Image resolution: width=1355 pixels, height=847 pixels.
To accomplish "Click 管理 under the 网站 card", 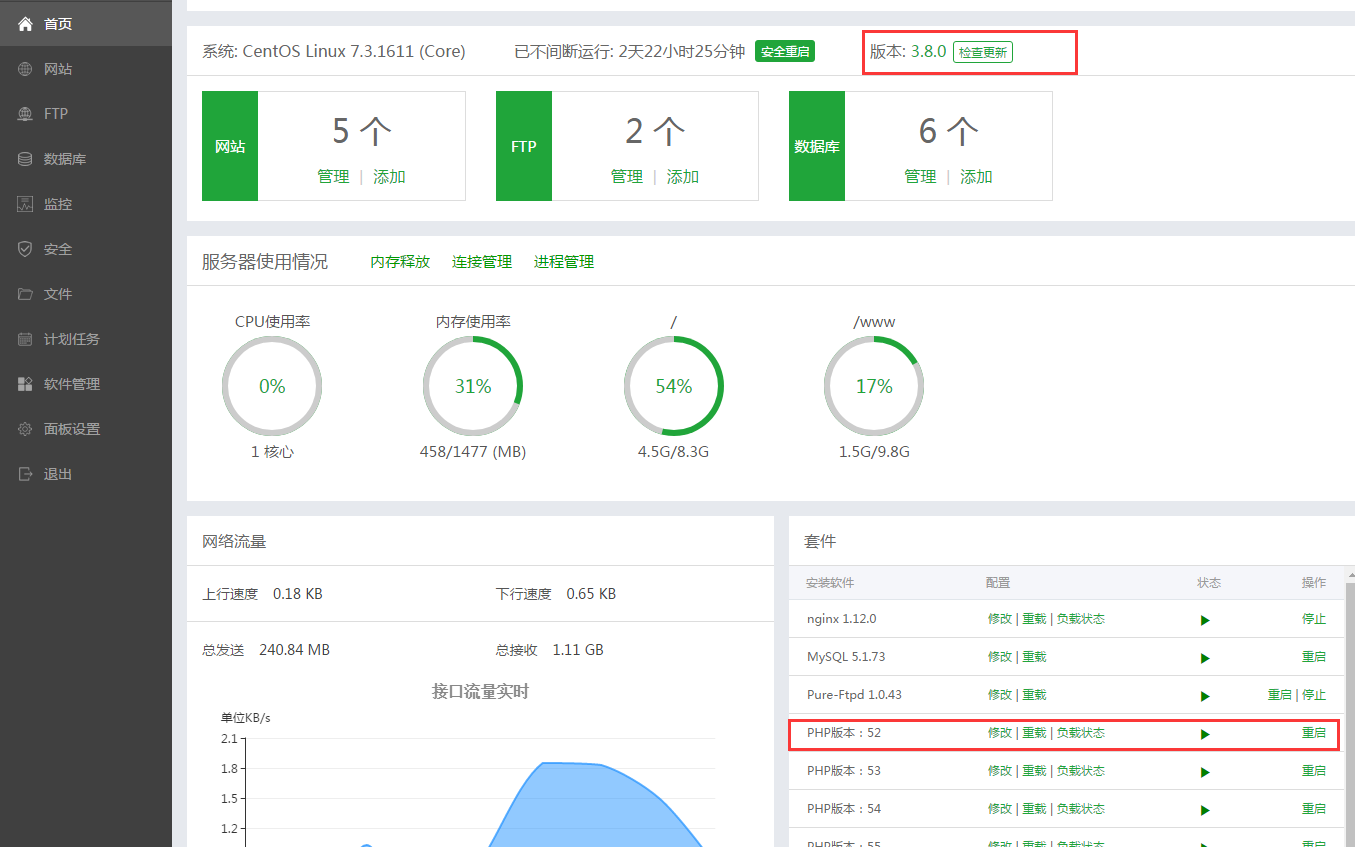I will [x=333, y=177].
